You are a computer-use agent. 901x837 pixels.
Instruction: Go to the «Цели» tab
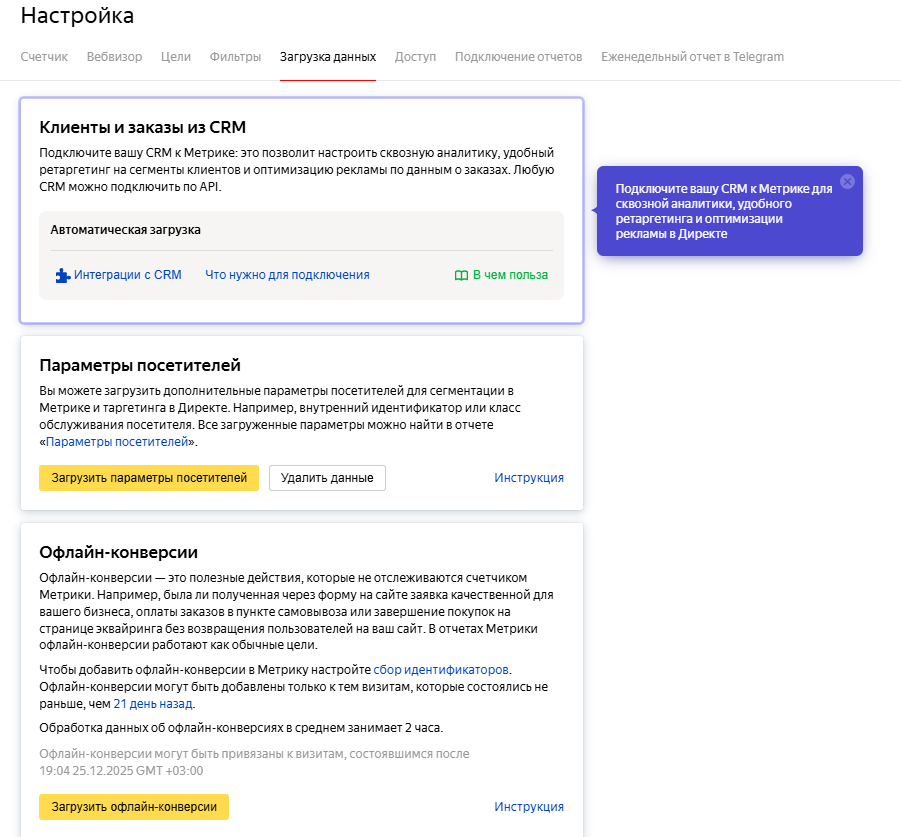tap(176, 57)
